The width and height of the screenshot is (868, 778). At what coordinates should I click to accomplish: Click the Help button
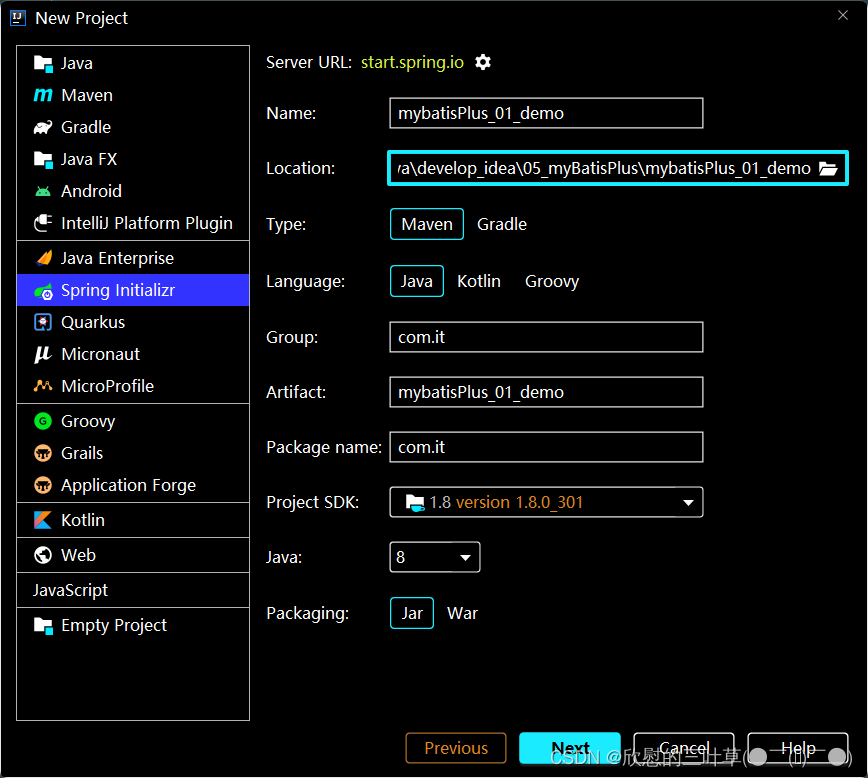coord(798,748)
